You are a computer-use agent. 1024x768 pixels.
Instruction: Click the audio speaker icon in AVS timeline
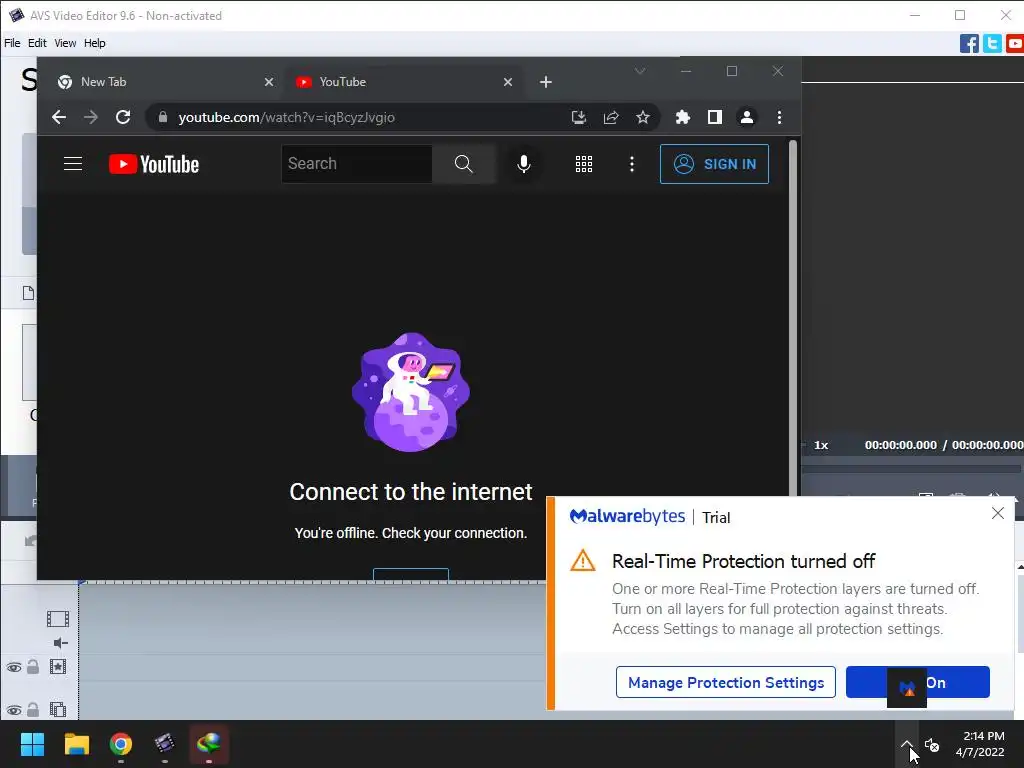pos(60,643)
